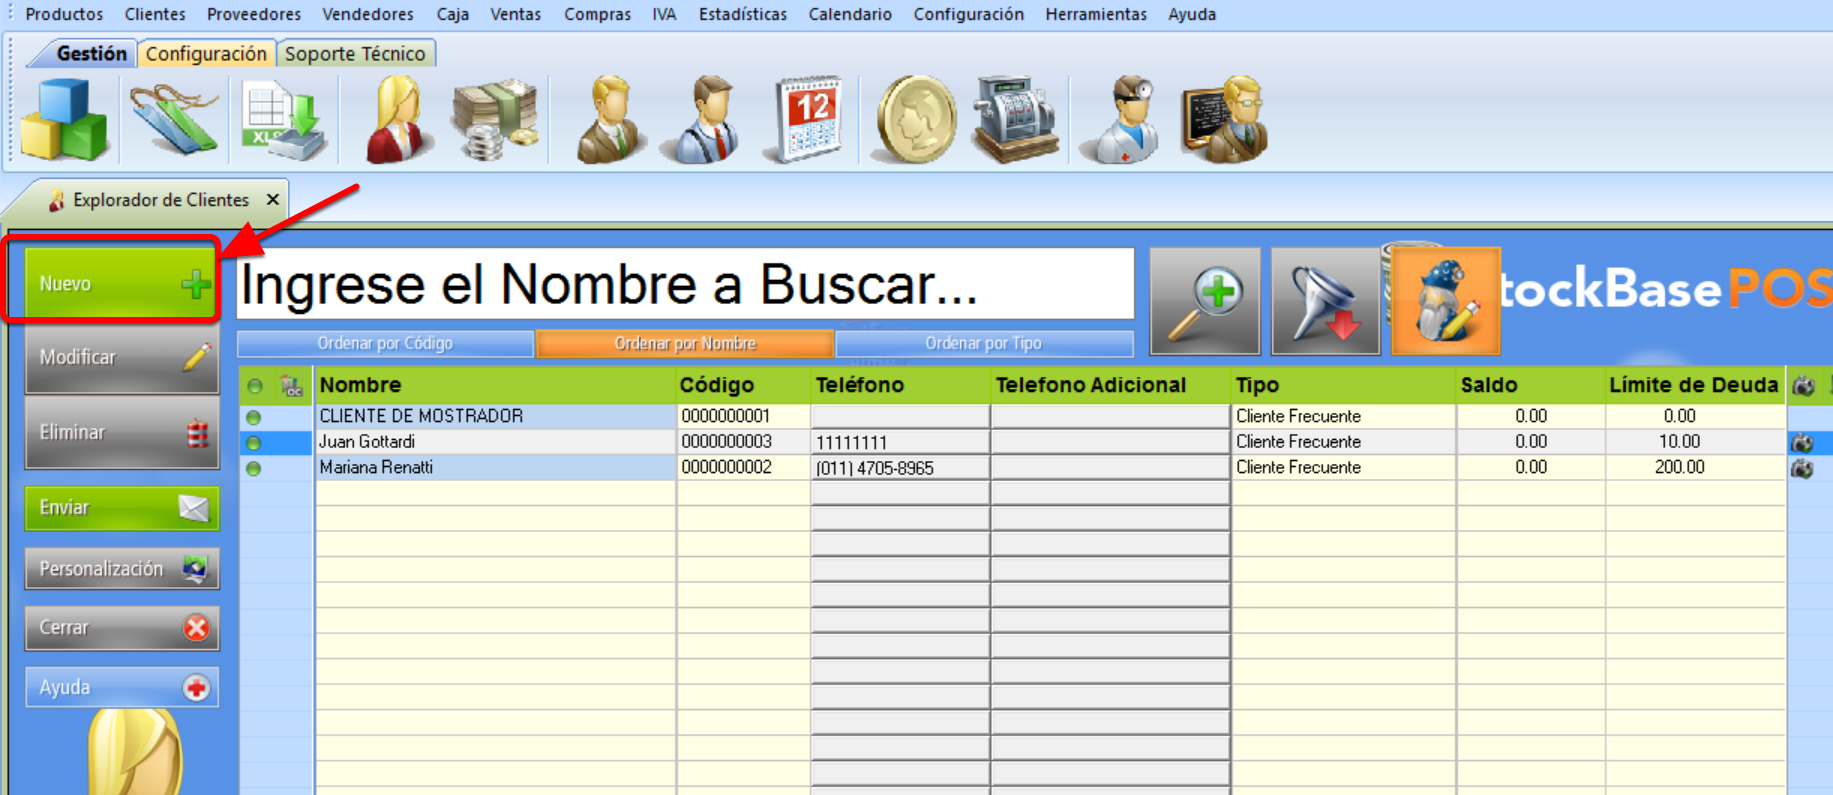This screenshot has height=795, width=1833.
Task: Open the Productos menu
Action: pos(64,14)
